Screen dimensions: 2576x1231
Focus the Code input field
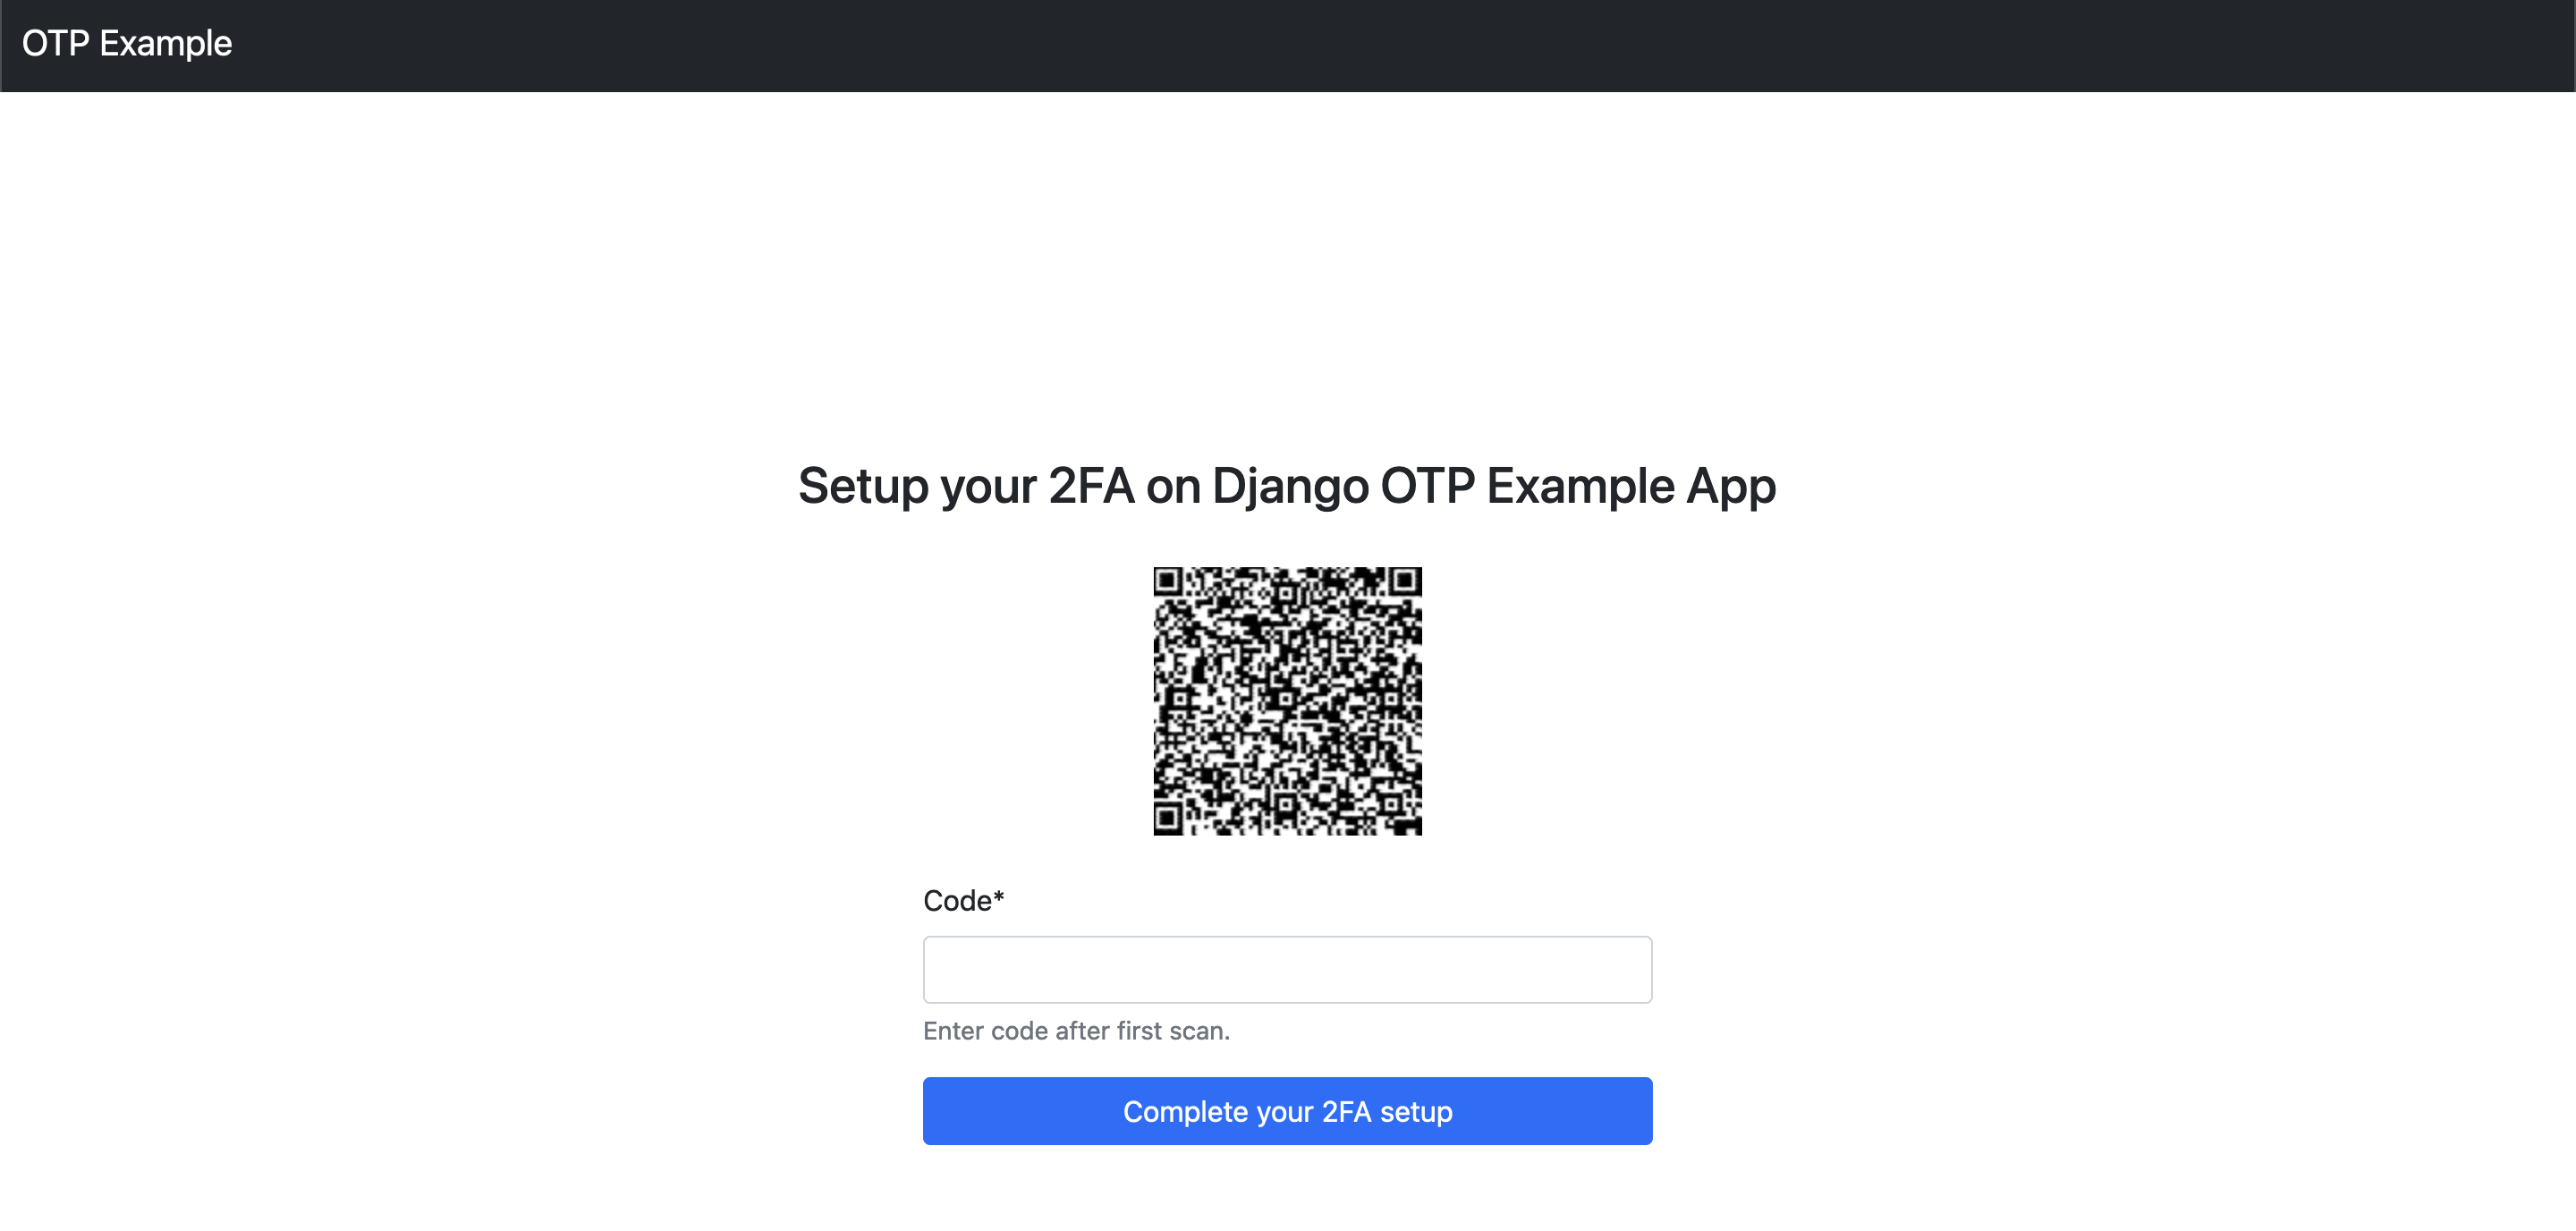click(1287, 969)
